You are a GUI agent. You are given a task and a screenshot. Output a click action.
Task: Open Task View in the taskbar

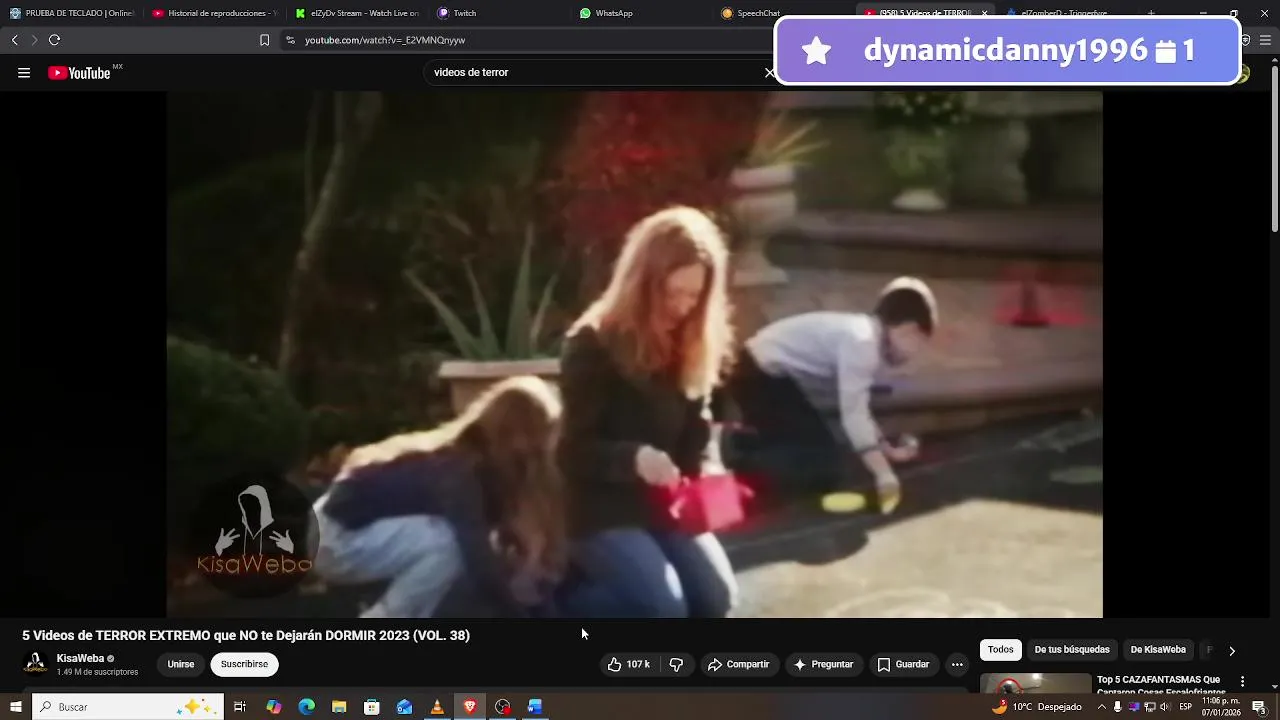point(240,707)
